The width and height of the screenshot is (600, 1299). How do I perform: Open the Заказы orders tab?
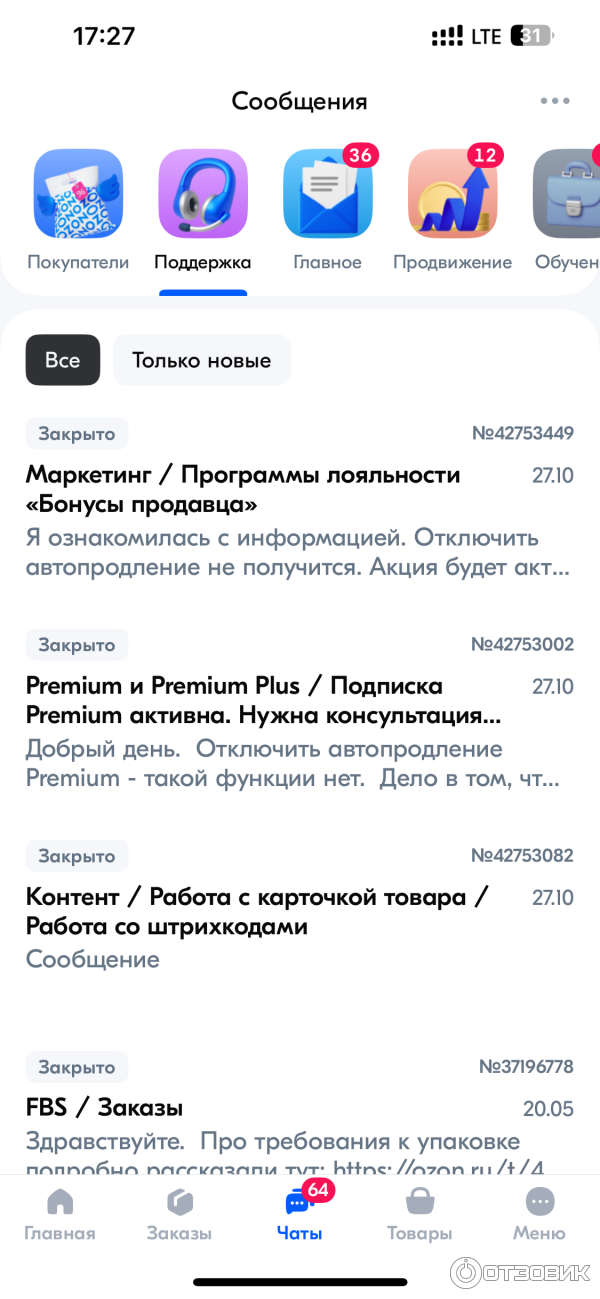[179, 1213]
